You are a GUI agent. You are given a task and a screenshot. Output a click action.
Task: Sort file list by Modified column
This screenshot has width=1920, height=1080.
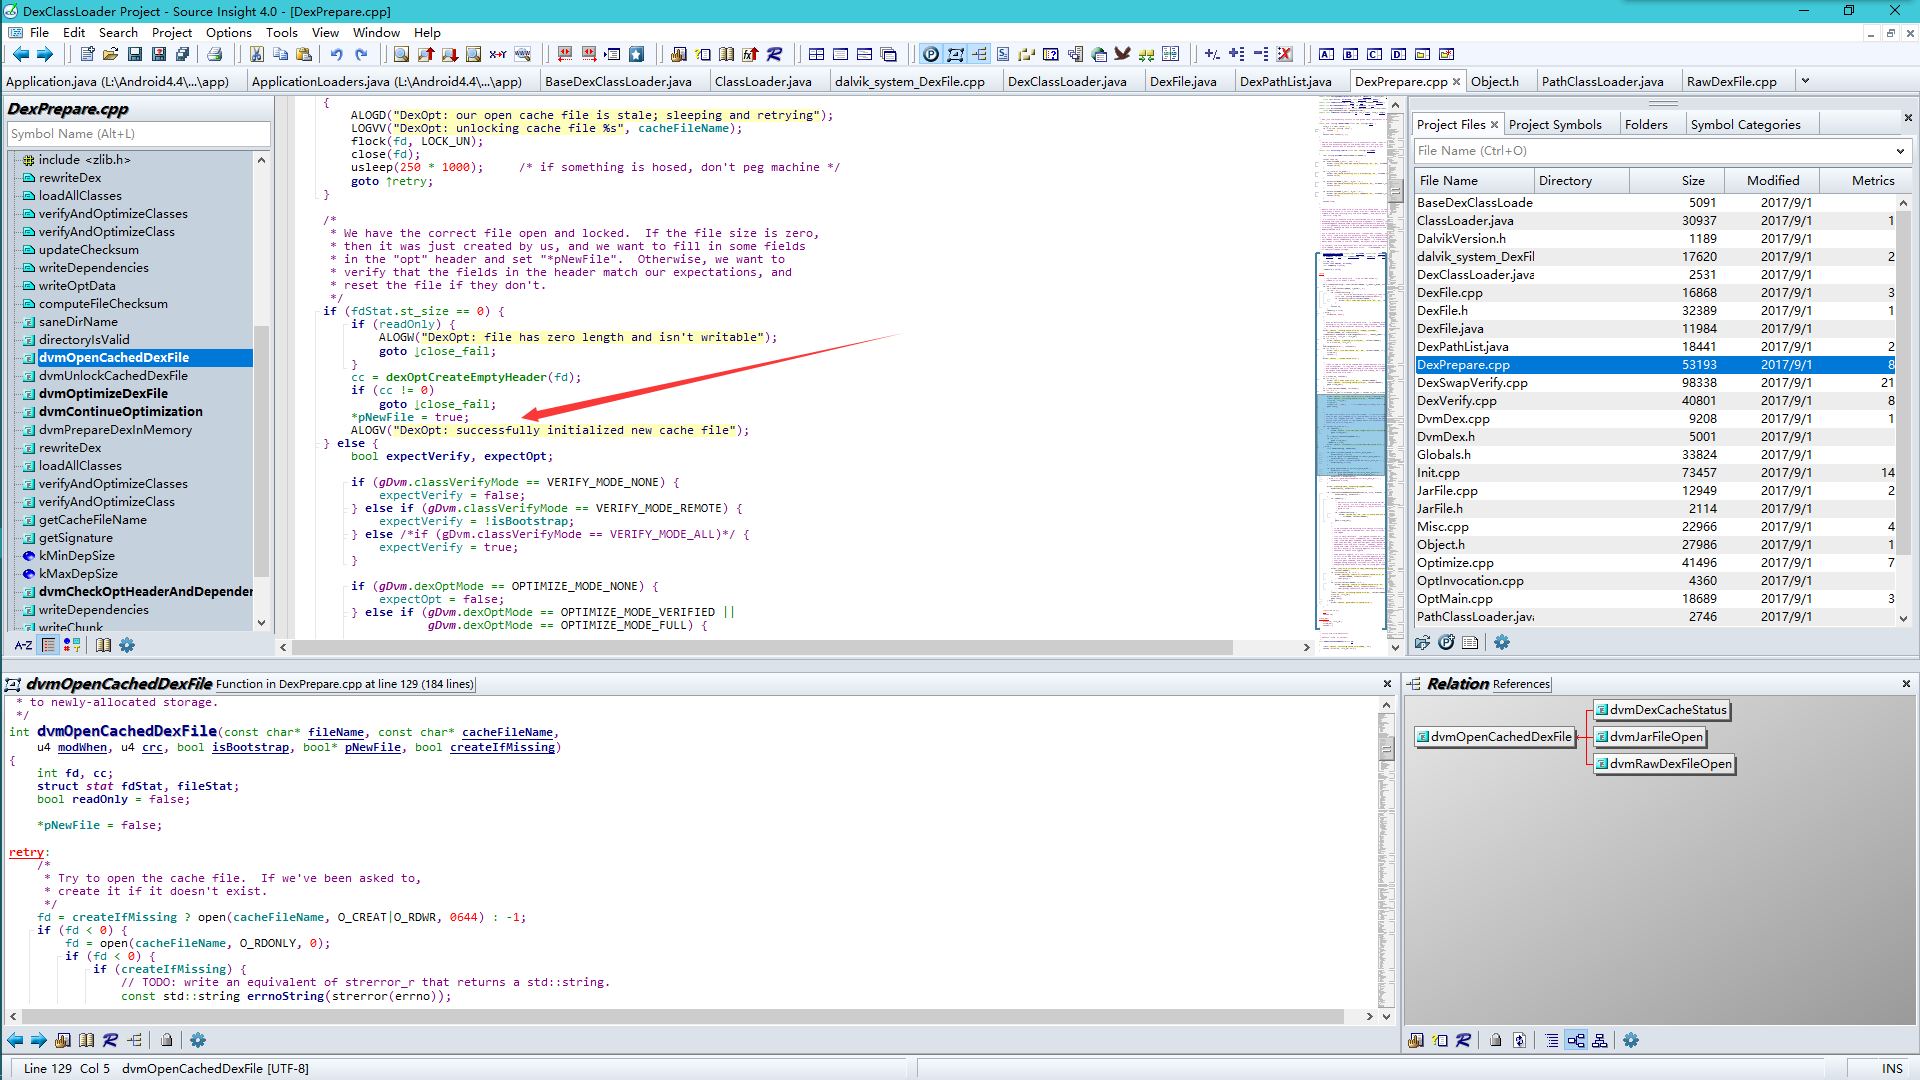click(1773, 180)
